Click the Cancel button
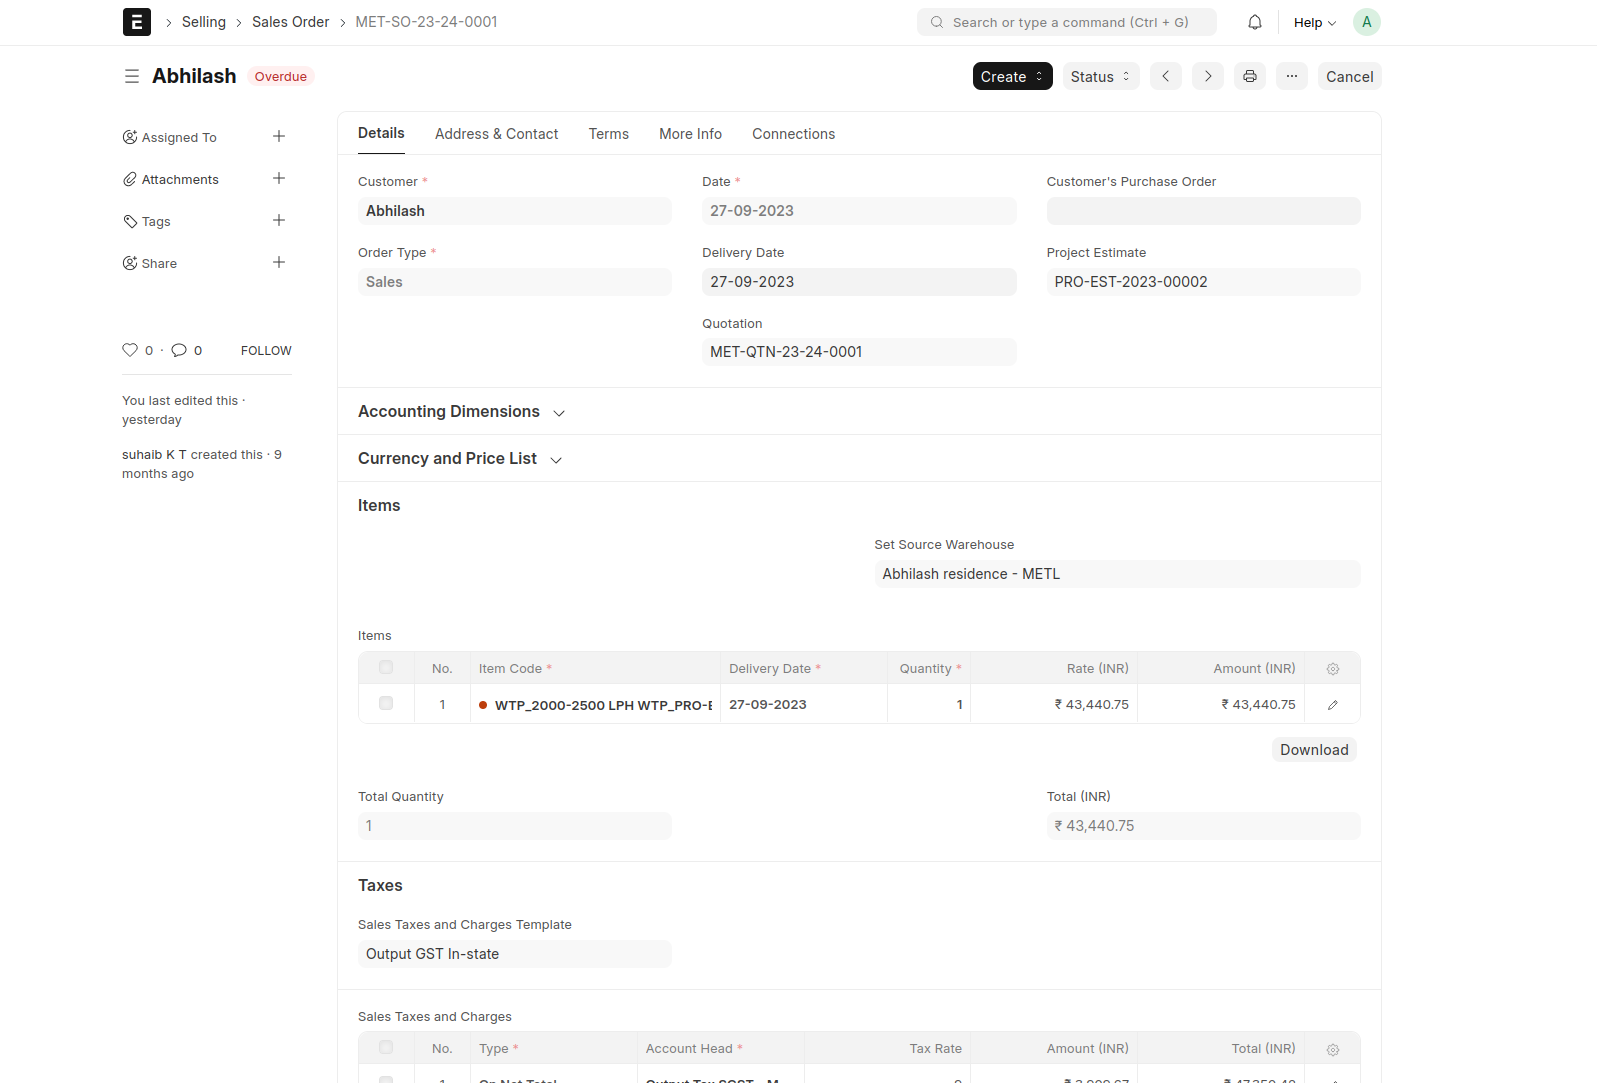Screen dimensions: 1597x1083 click(x=1348, y=76)
